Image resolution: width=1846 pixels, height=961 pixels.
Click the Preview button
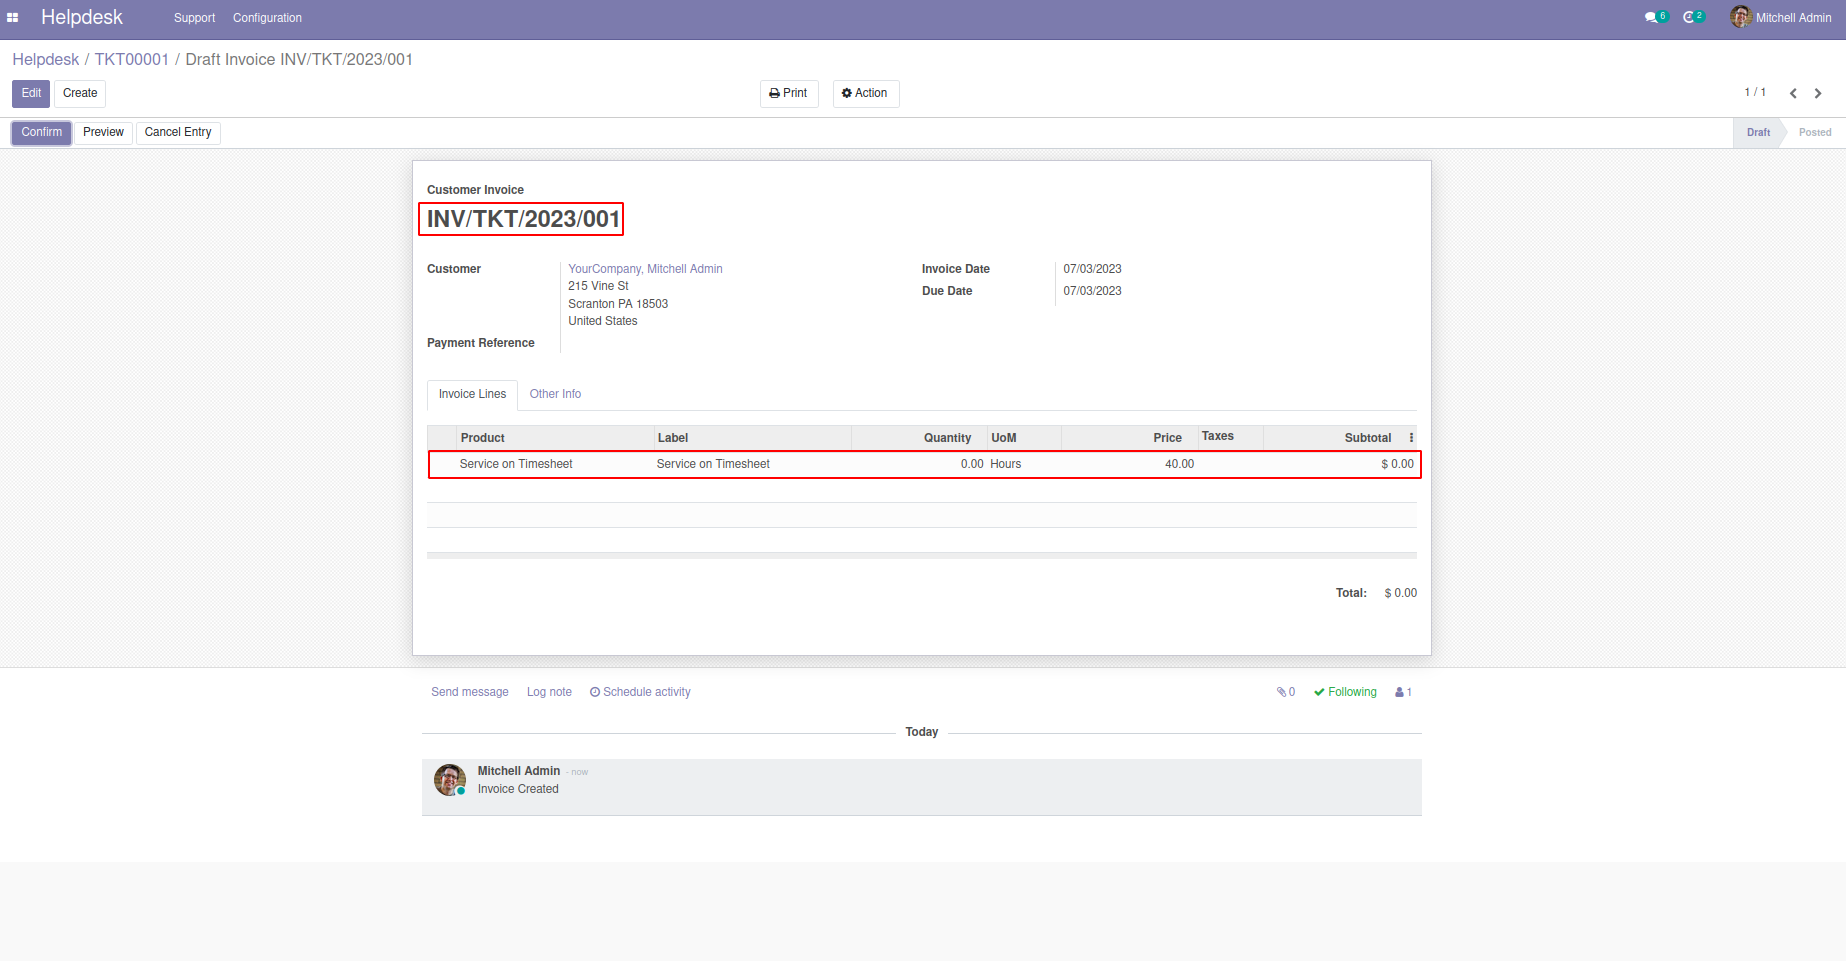coord(104,132)
